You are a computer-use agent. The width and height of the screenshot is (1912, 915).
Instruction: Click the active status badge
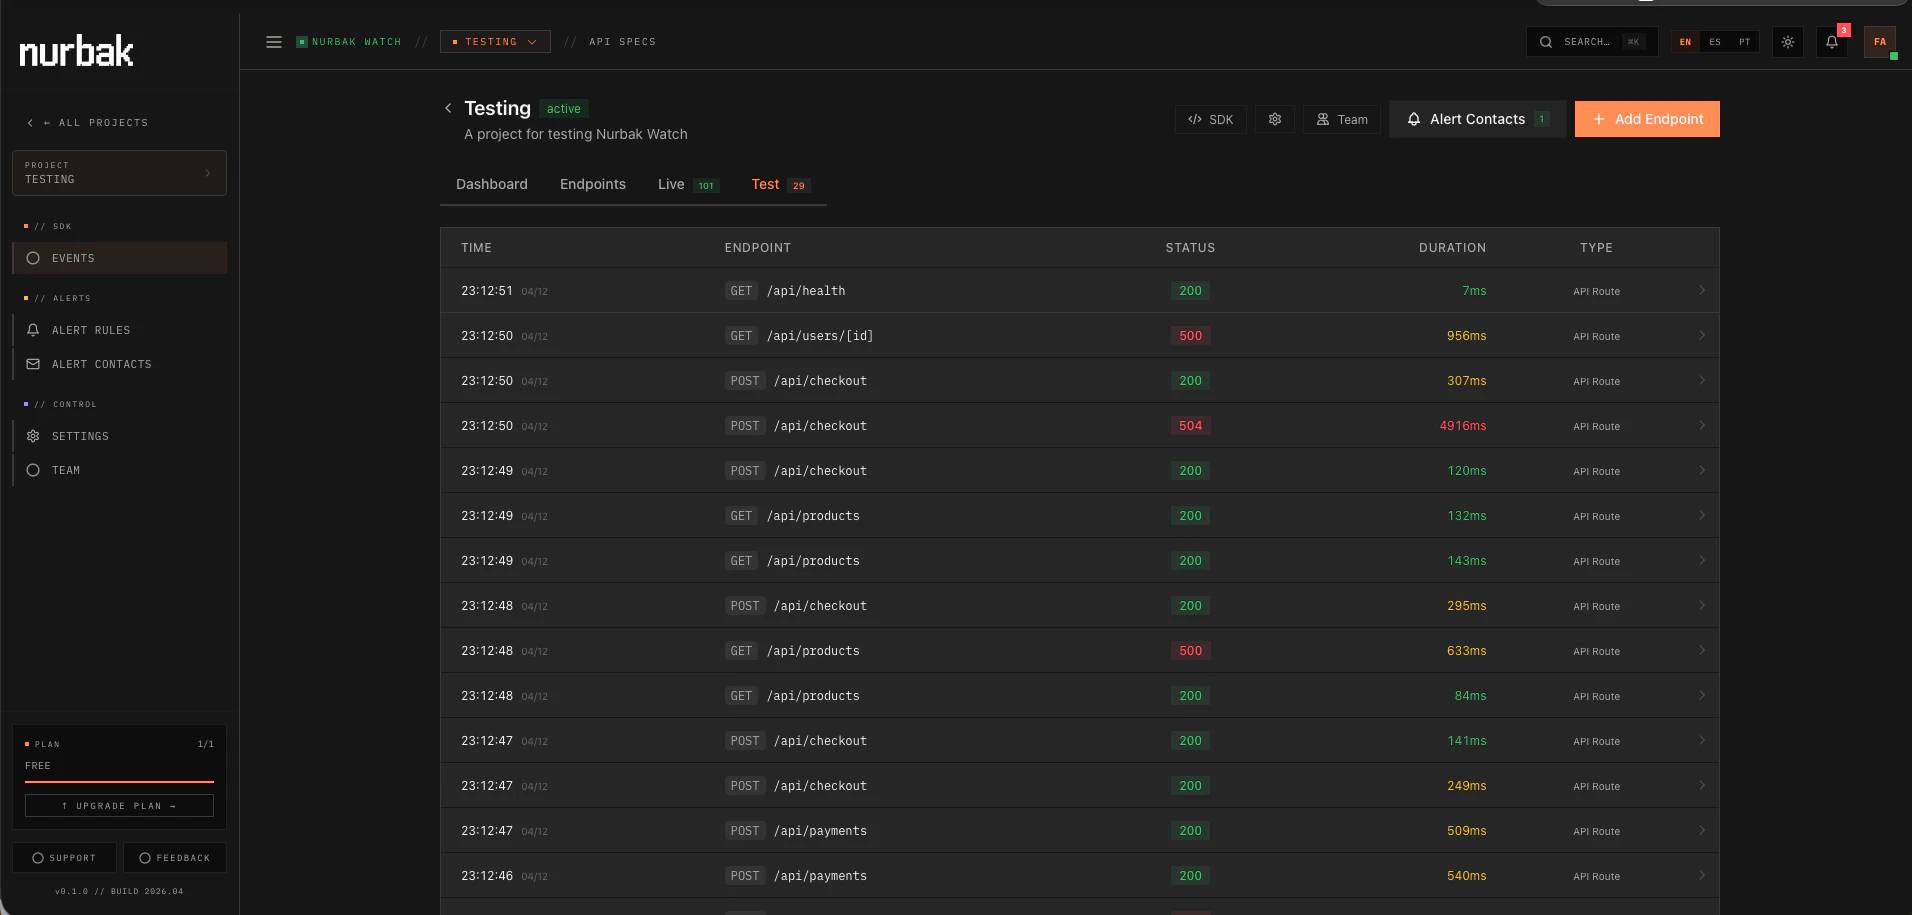[x=563, y=109]
